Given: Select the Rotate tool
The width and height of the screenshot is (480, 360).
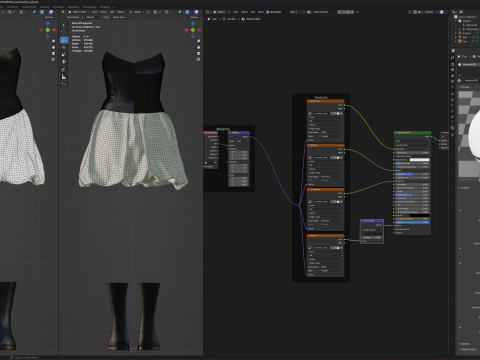Looking at the screenshot, I should [x=64, y=47].
